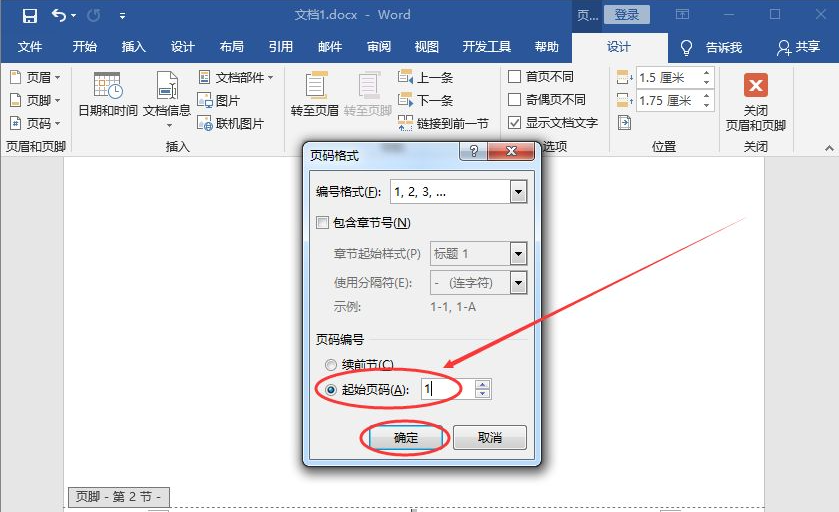This screenshot has width=839, height=512.
Task: Enable the 包含章节号 checkbox
Action: coord(323,223)
